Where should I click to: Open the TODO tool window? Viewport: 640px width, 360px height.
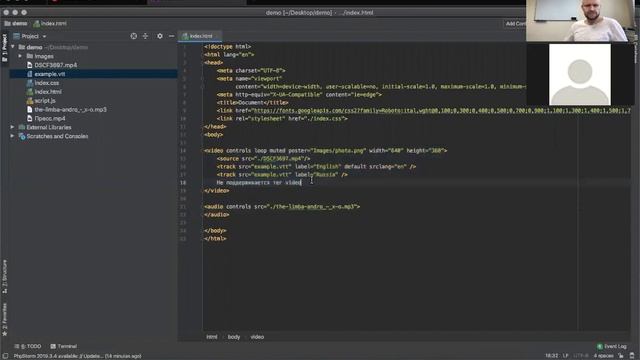click(28, 346)
